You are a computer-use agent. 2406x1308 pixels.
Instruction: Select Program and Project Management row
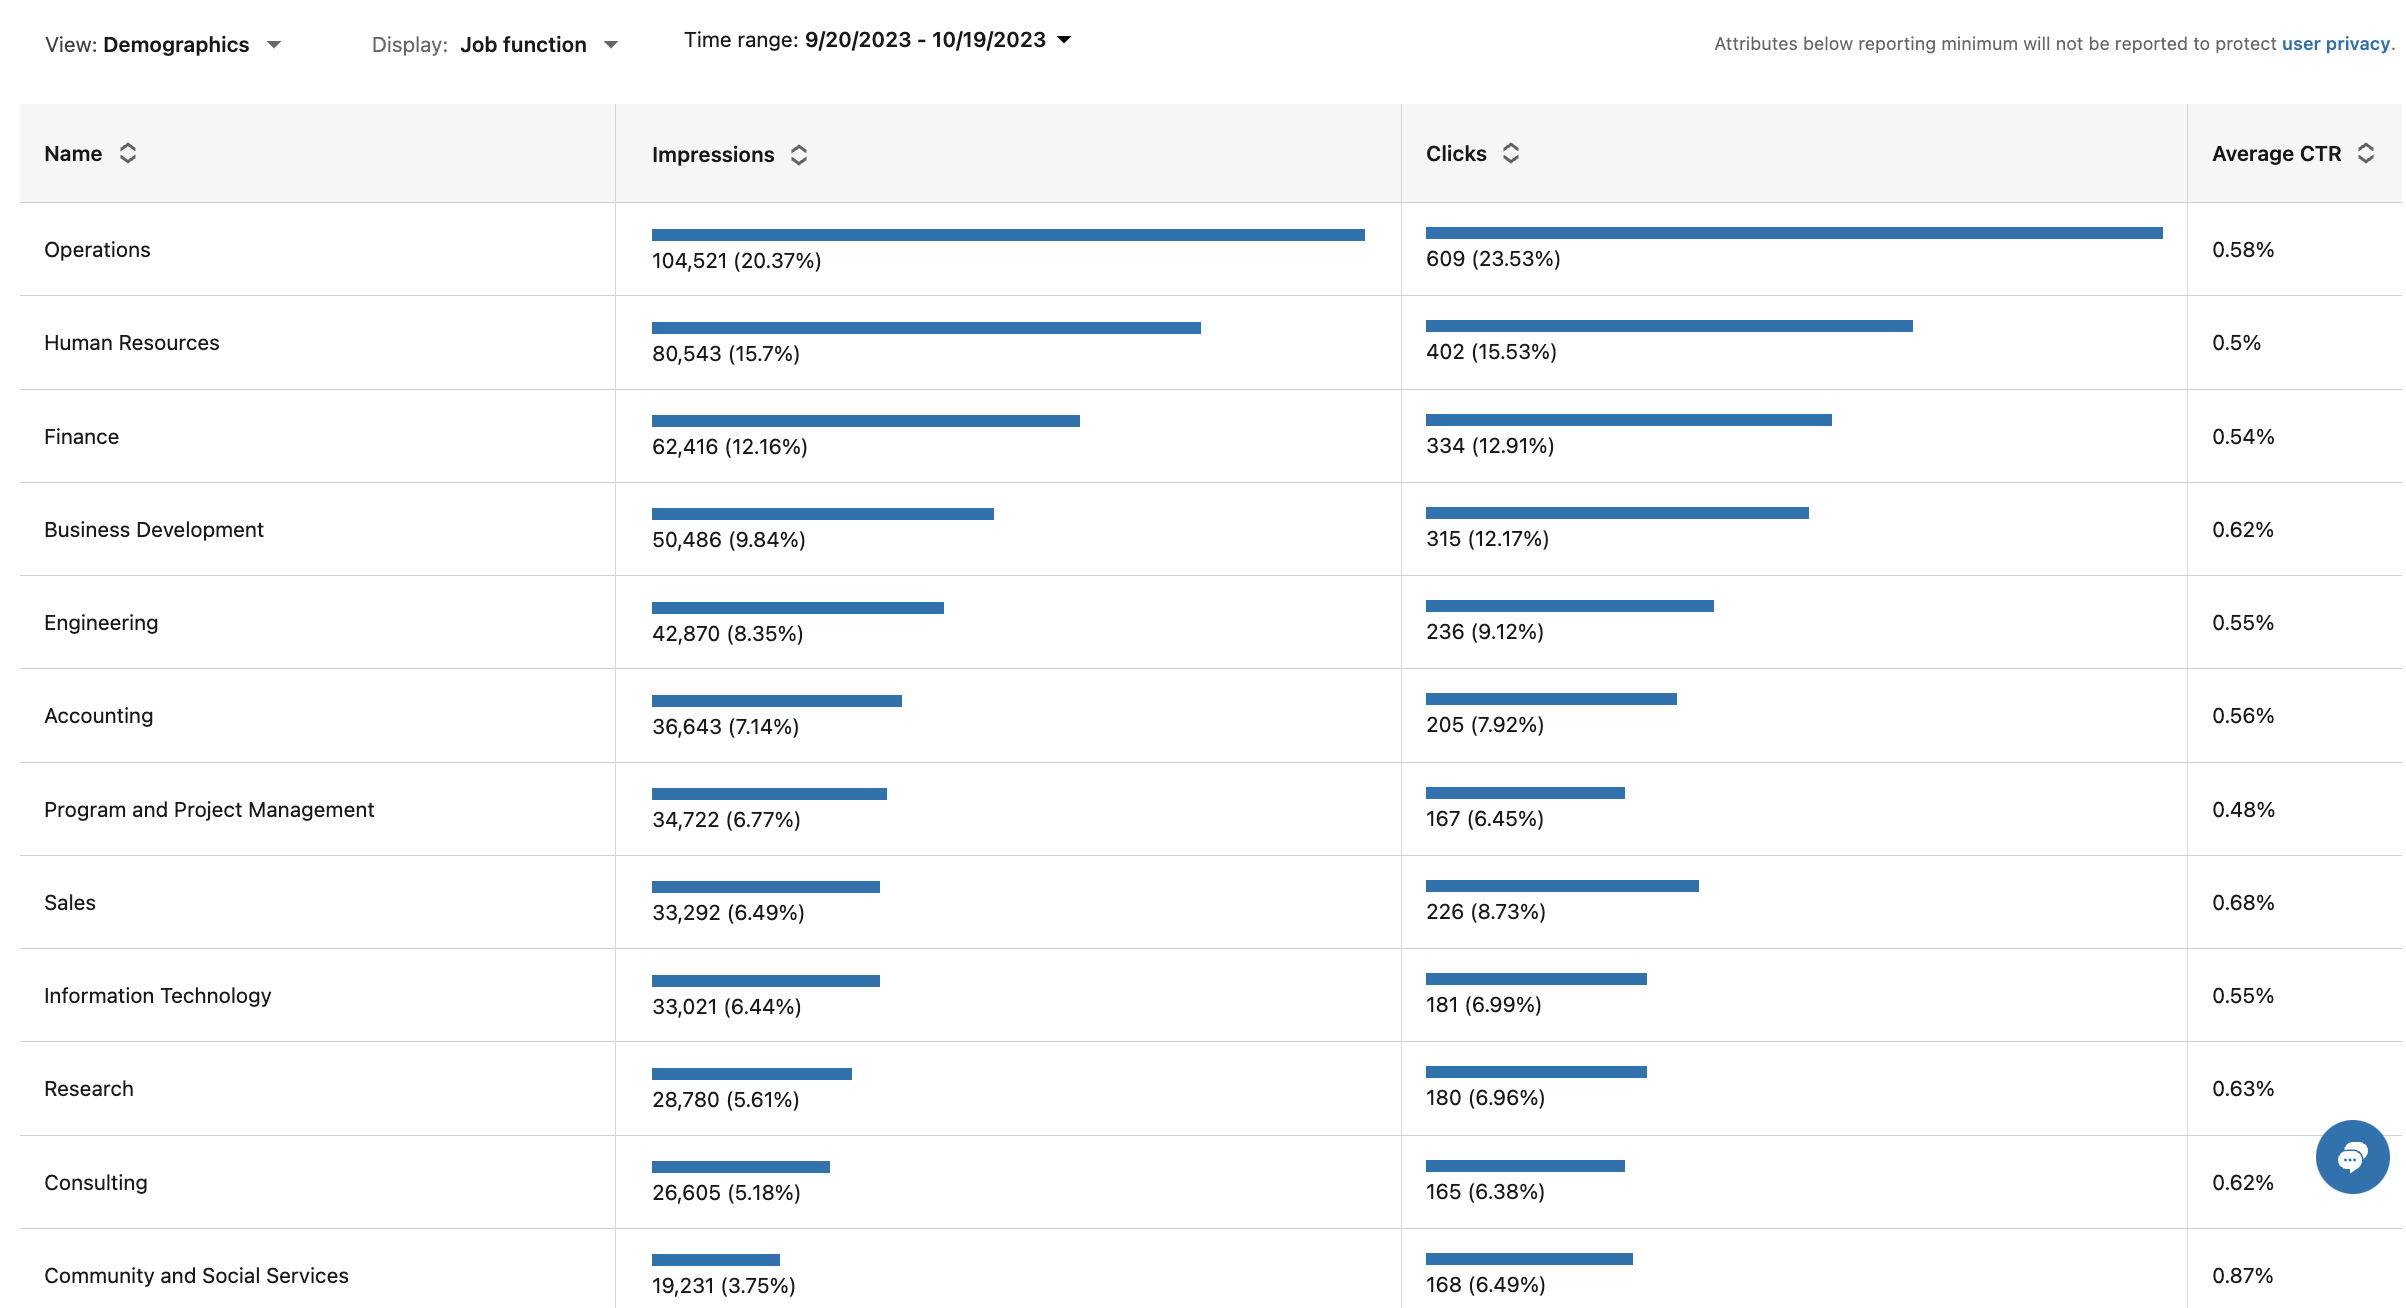pos(209,810)
